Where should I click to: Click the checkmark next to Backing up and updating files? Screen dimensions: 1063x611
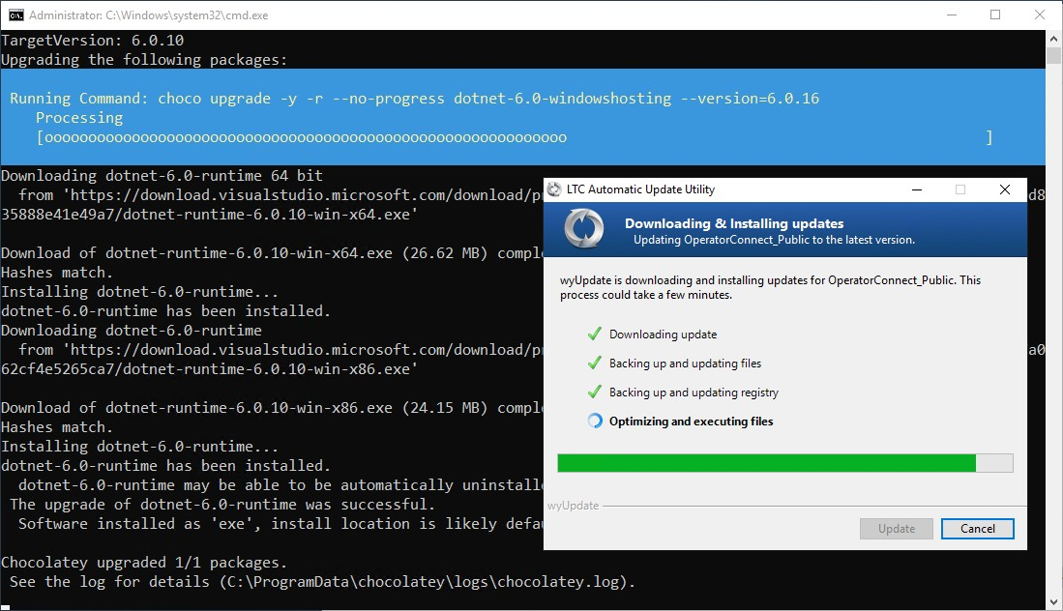(x=594, y=363)
